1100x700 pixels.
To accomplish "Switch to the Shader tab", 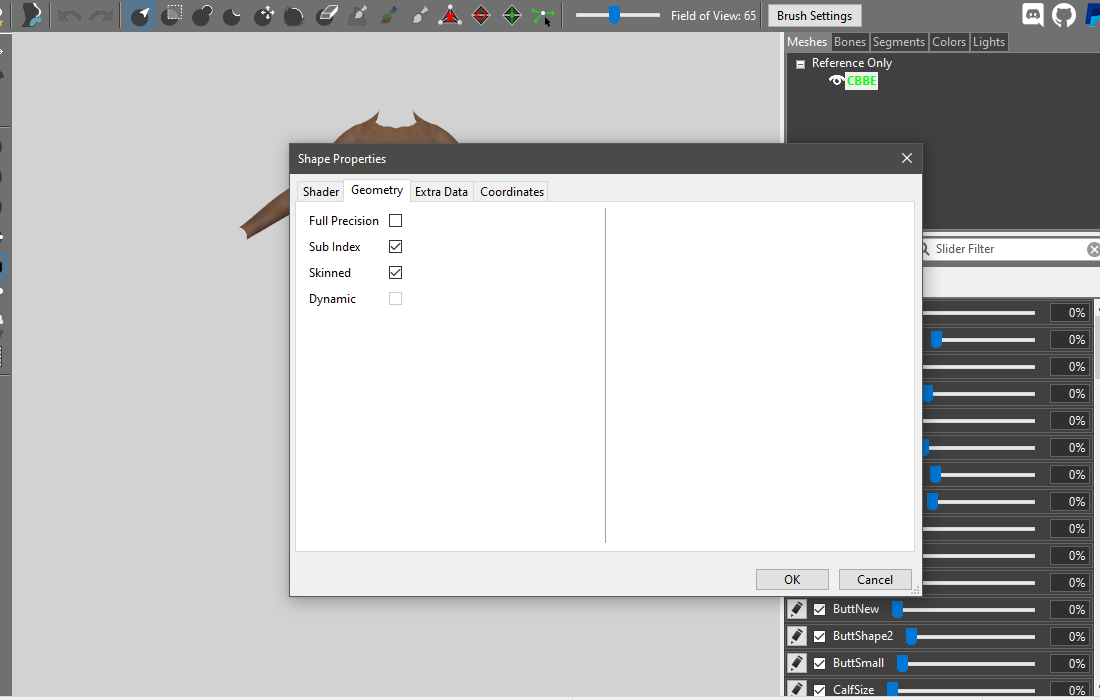I will pyautogui.click(x=321, y=191).
